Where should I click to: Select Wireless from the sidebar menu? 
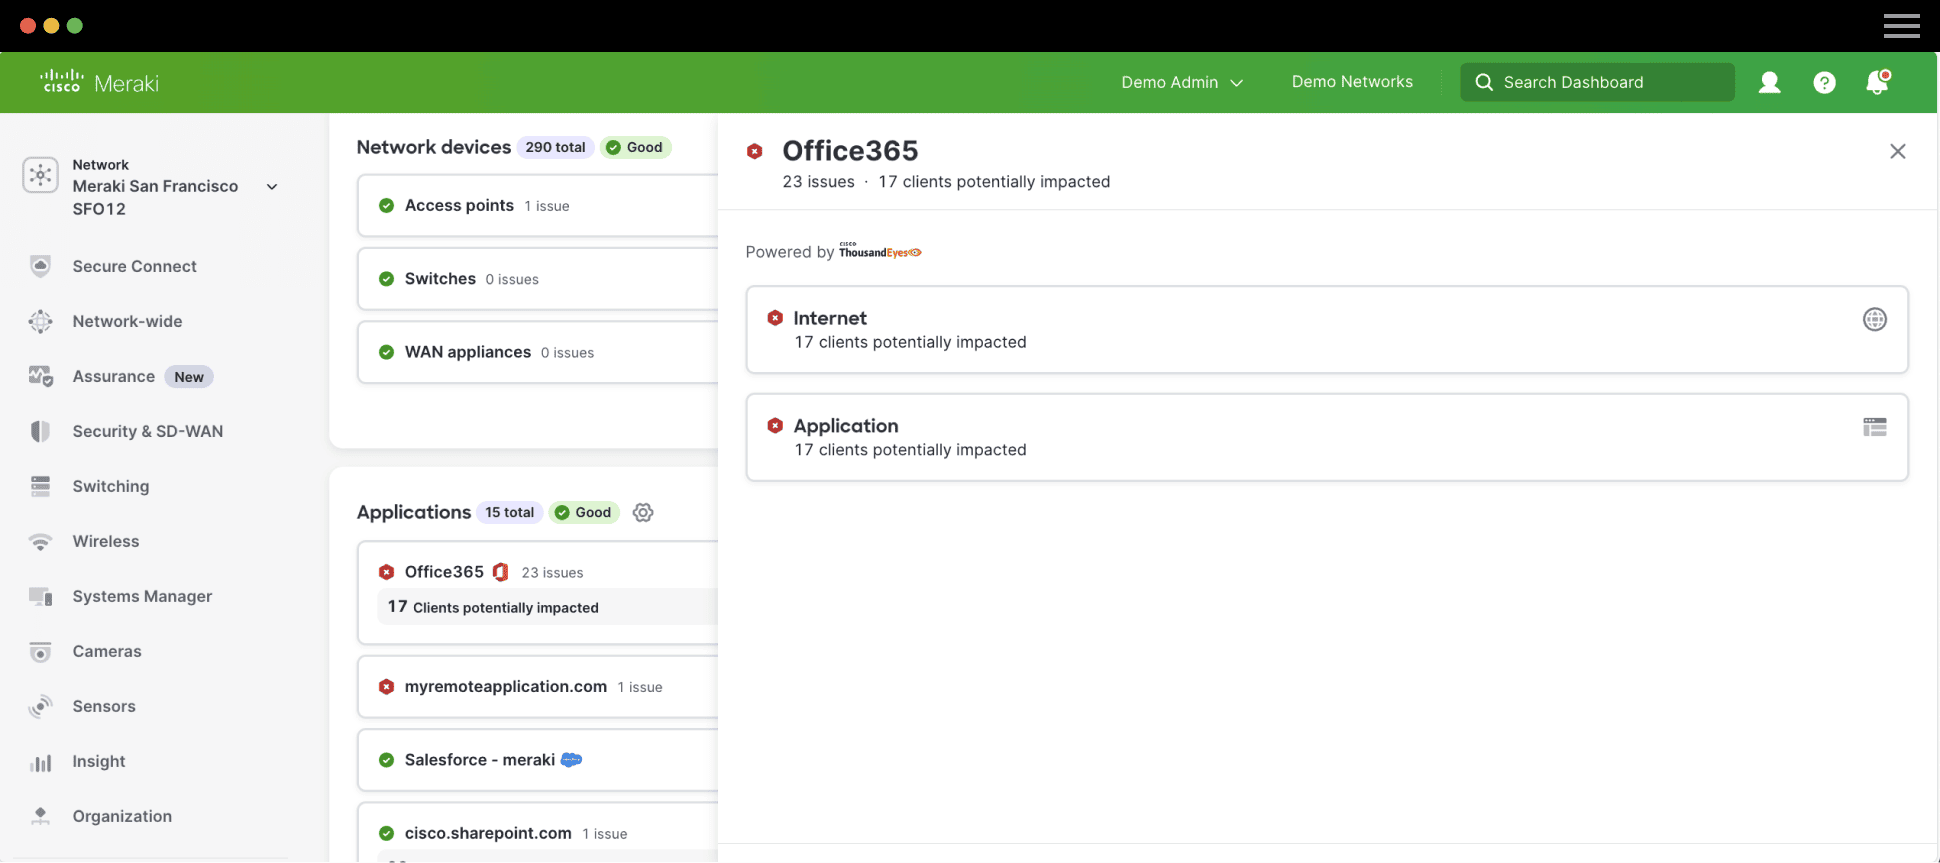click(x=106, y=541)
